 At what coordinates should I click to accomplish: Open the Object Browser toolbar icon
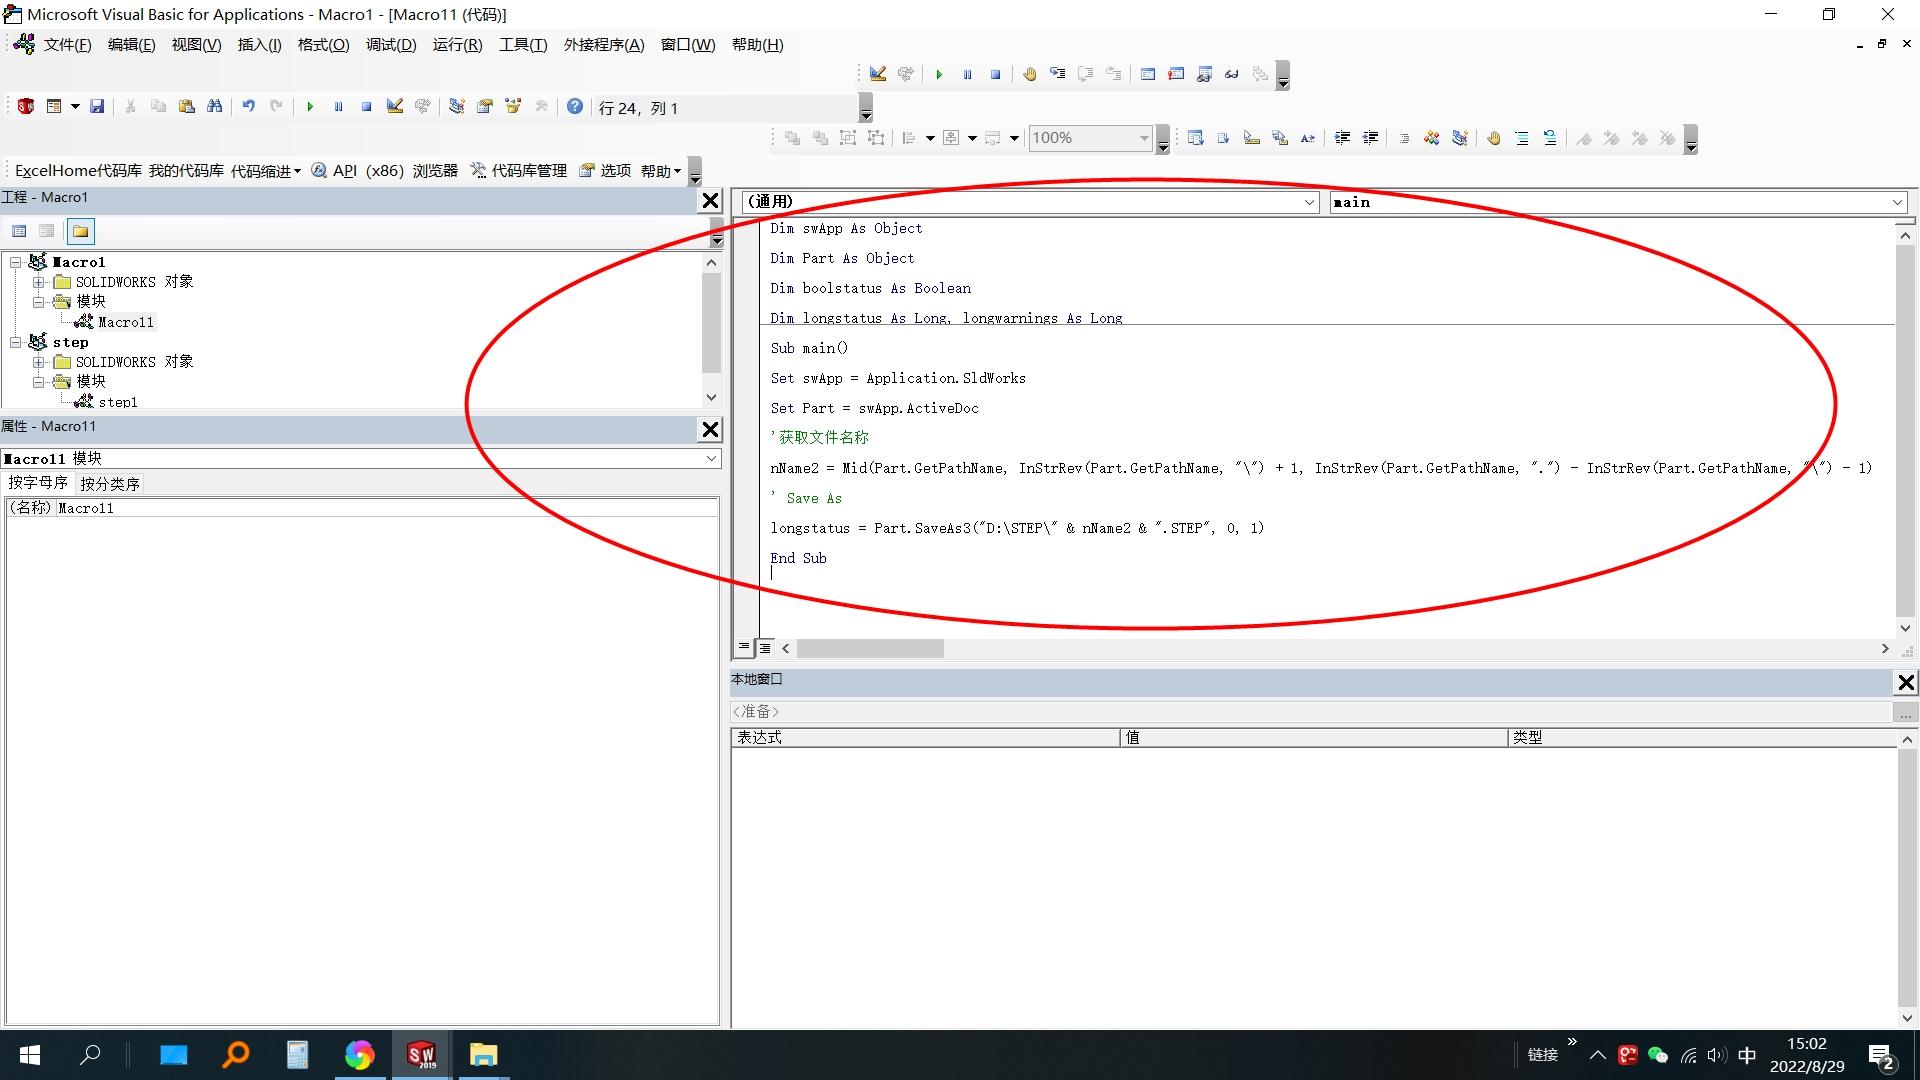[x=513, y=106]
